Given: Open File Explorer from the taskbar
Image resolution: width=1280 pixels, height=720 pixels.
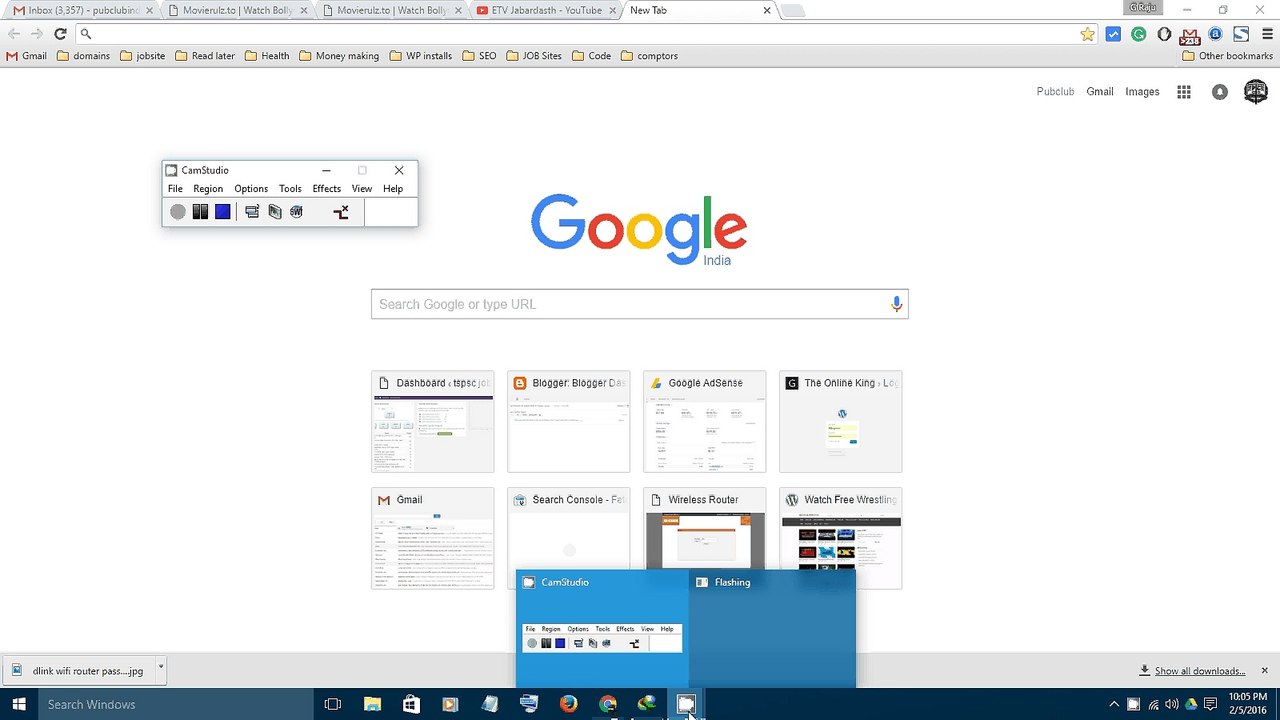Looking at the screenshot, I should pos(372,704).
